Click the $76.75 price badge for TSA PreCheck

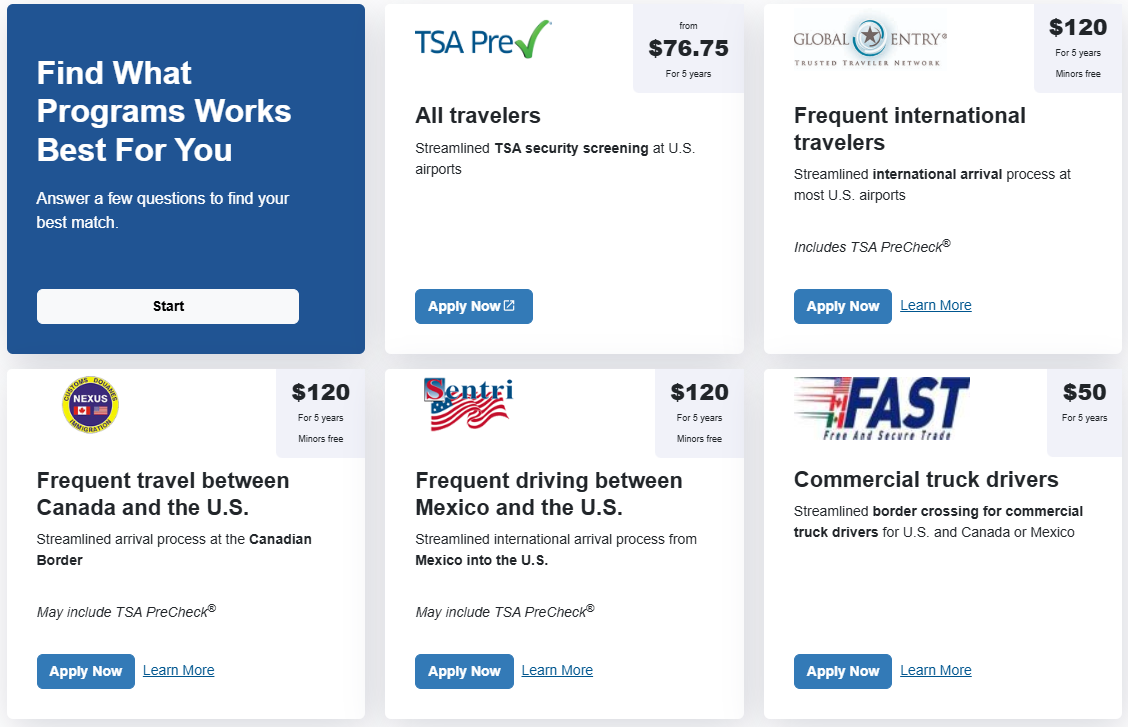[688, 47]
